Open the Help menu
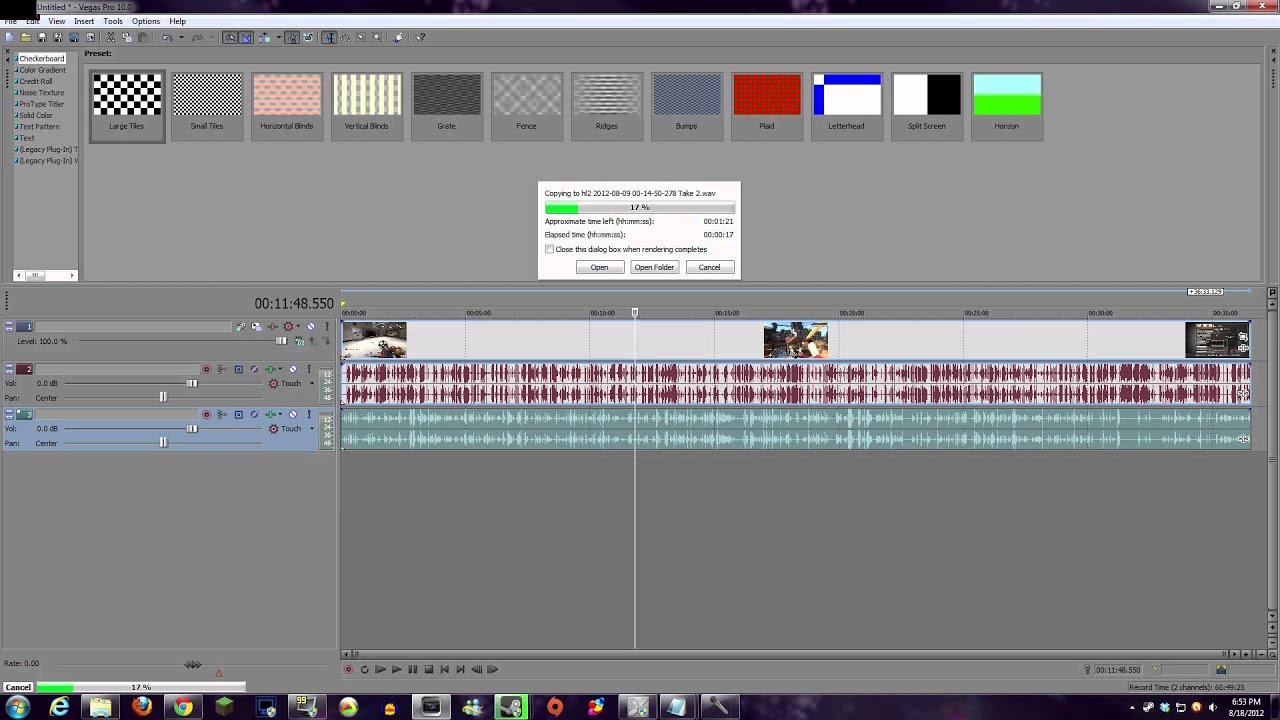This screenshot has width=1280, height=720. point(177,21)
